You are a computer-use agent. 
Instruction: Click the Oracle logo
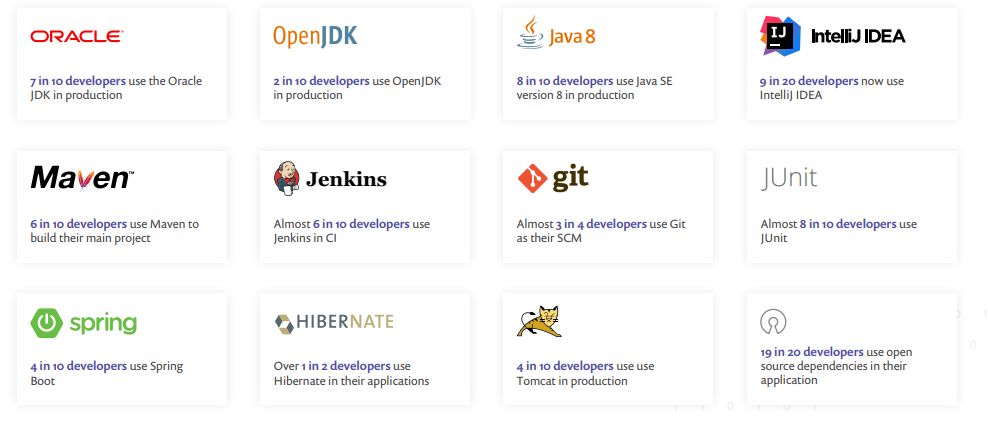pos(76,37)
